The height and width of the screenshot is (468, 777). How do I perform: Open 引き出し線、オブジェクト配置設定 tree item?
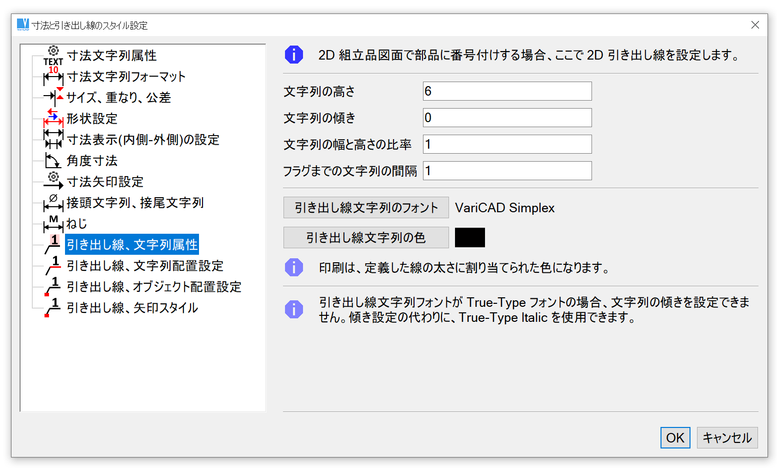point(153,287)
